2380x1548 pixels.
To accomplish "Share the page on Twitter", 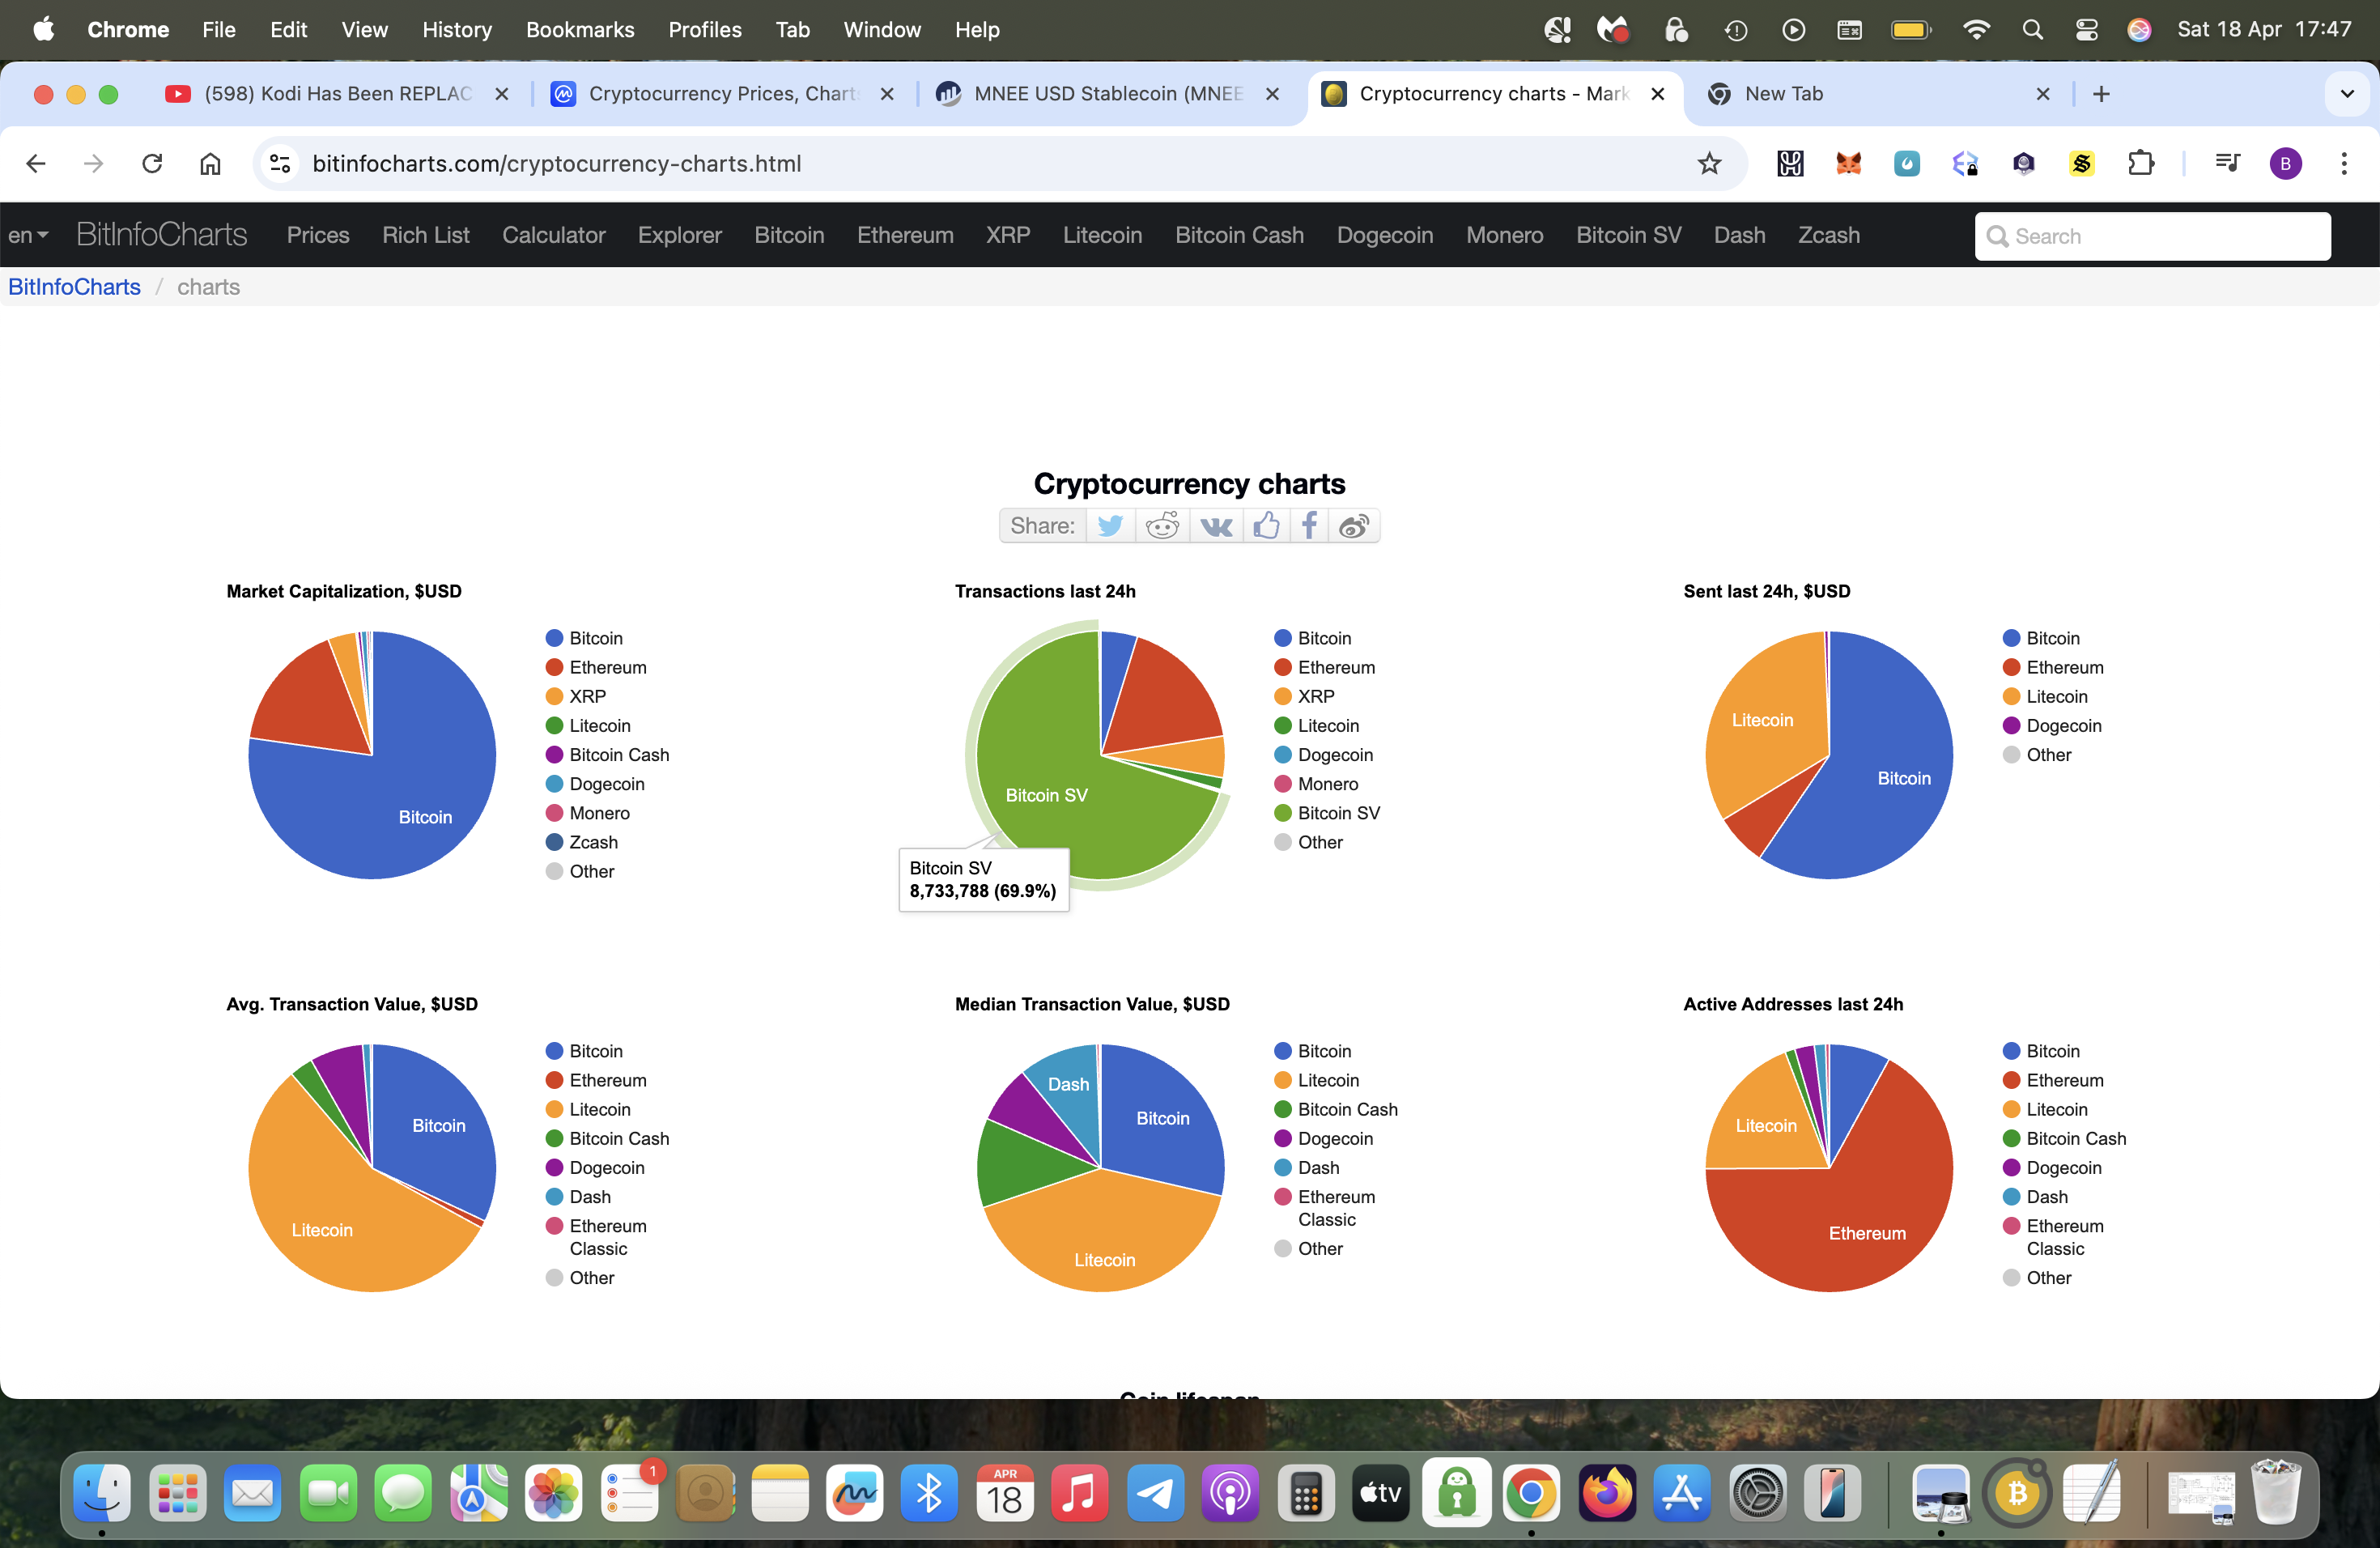I will coord(1110,526).
